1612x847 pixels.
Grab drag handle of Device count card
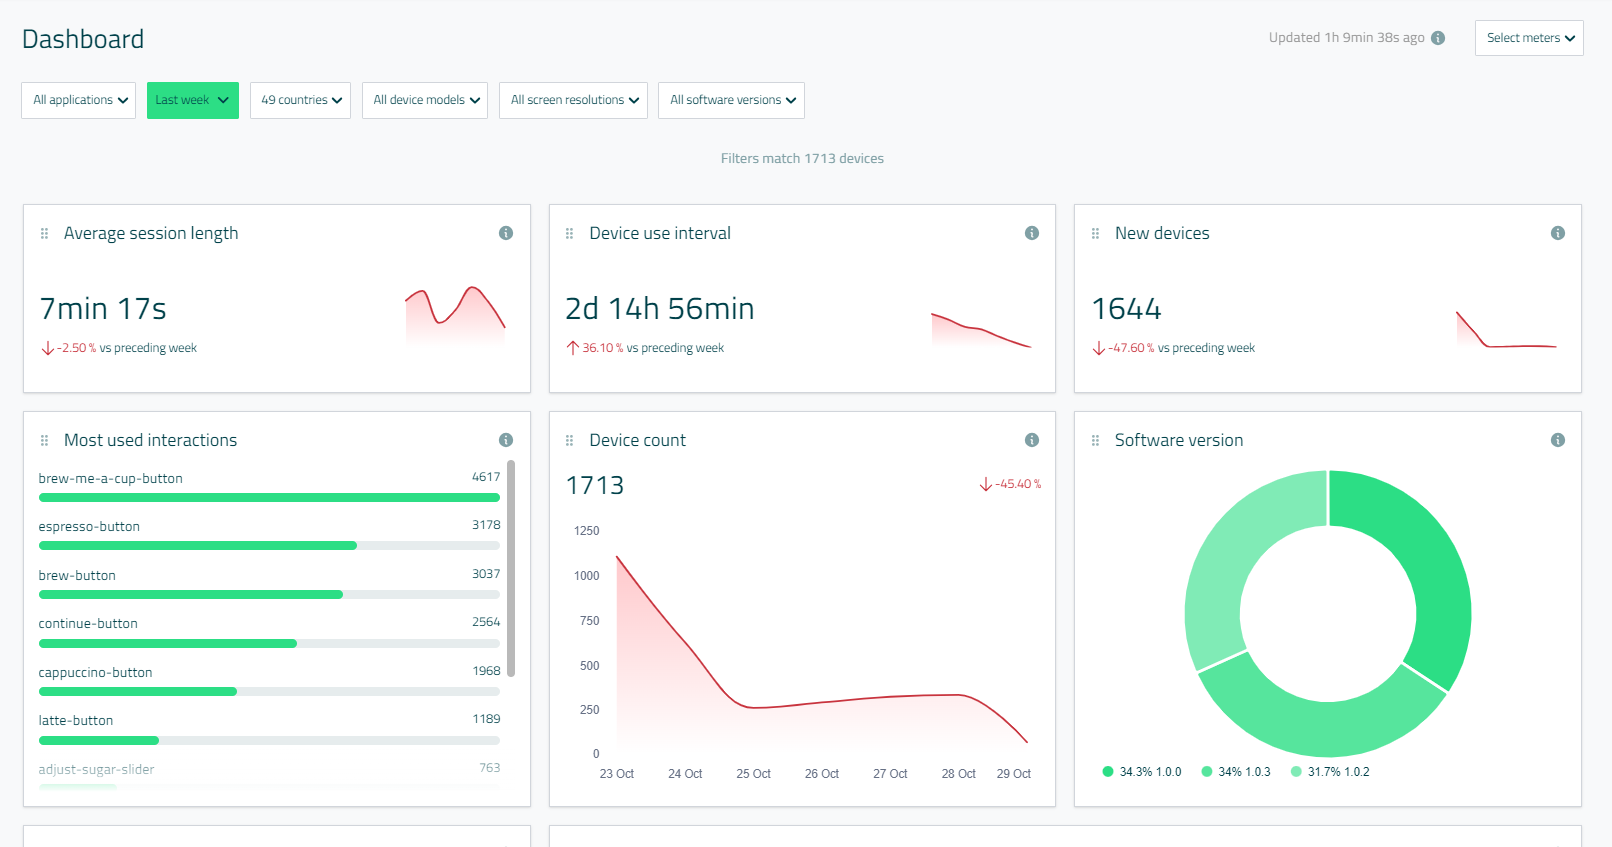pyautogui.click(x=570, y=441)
